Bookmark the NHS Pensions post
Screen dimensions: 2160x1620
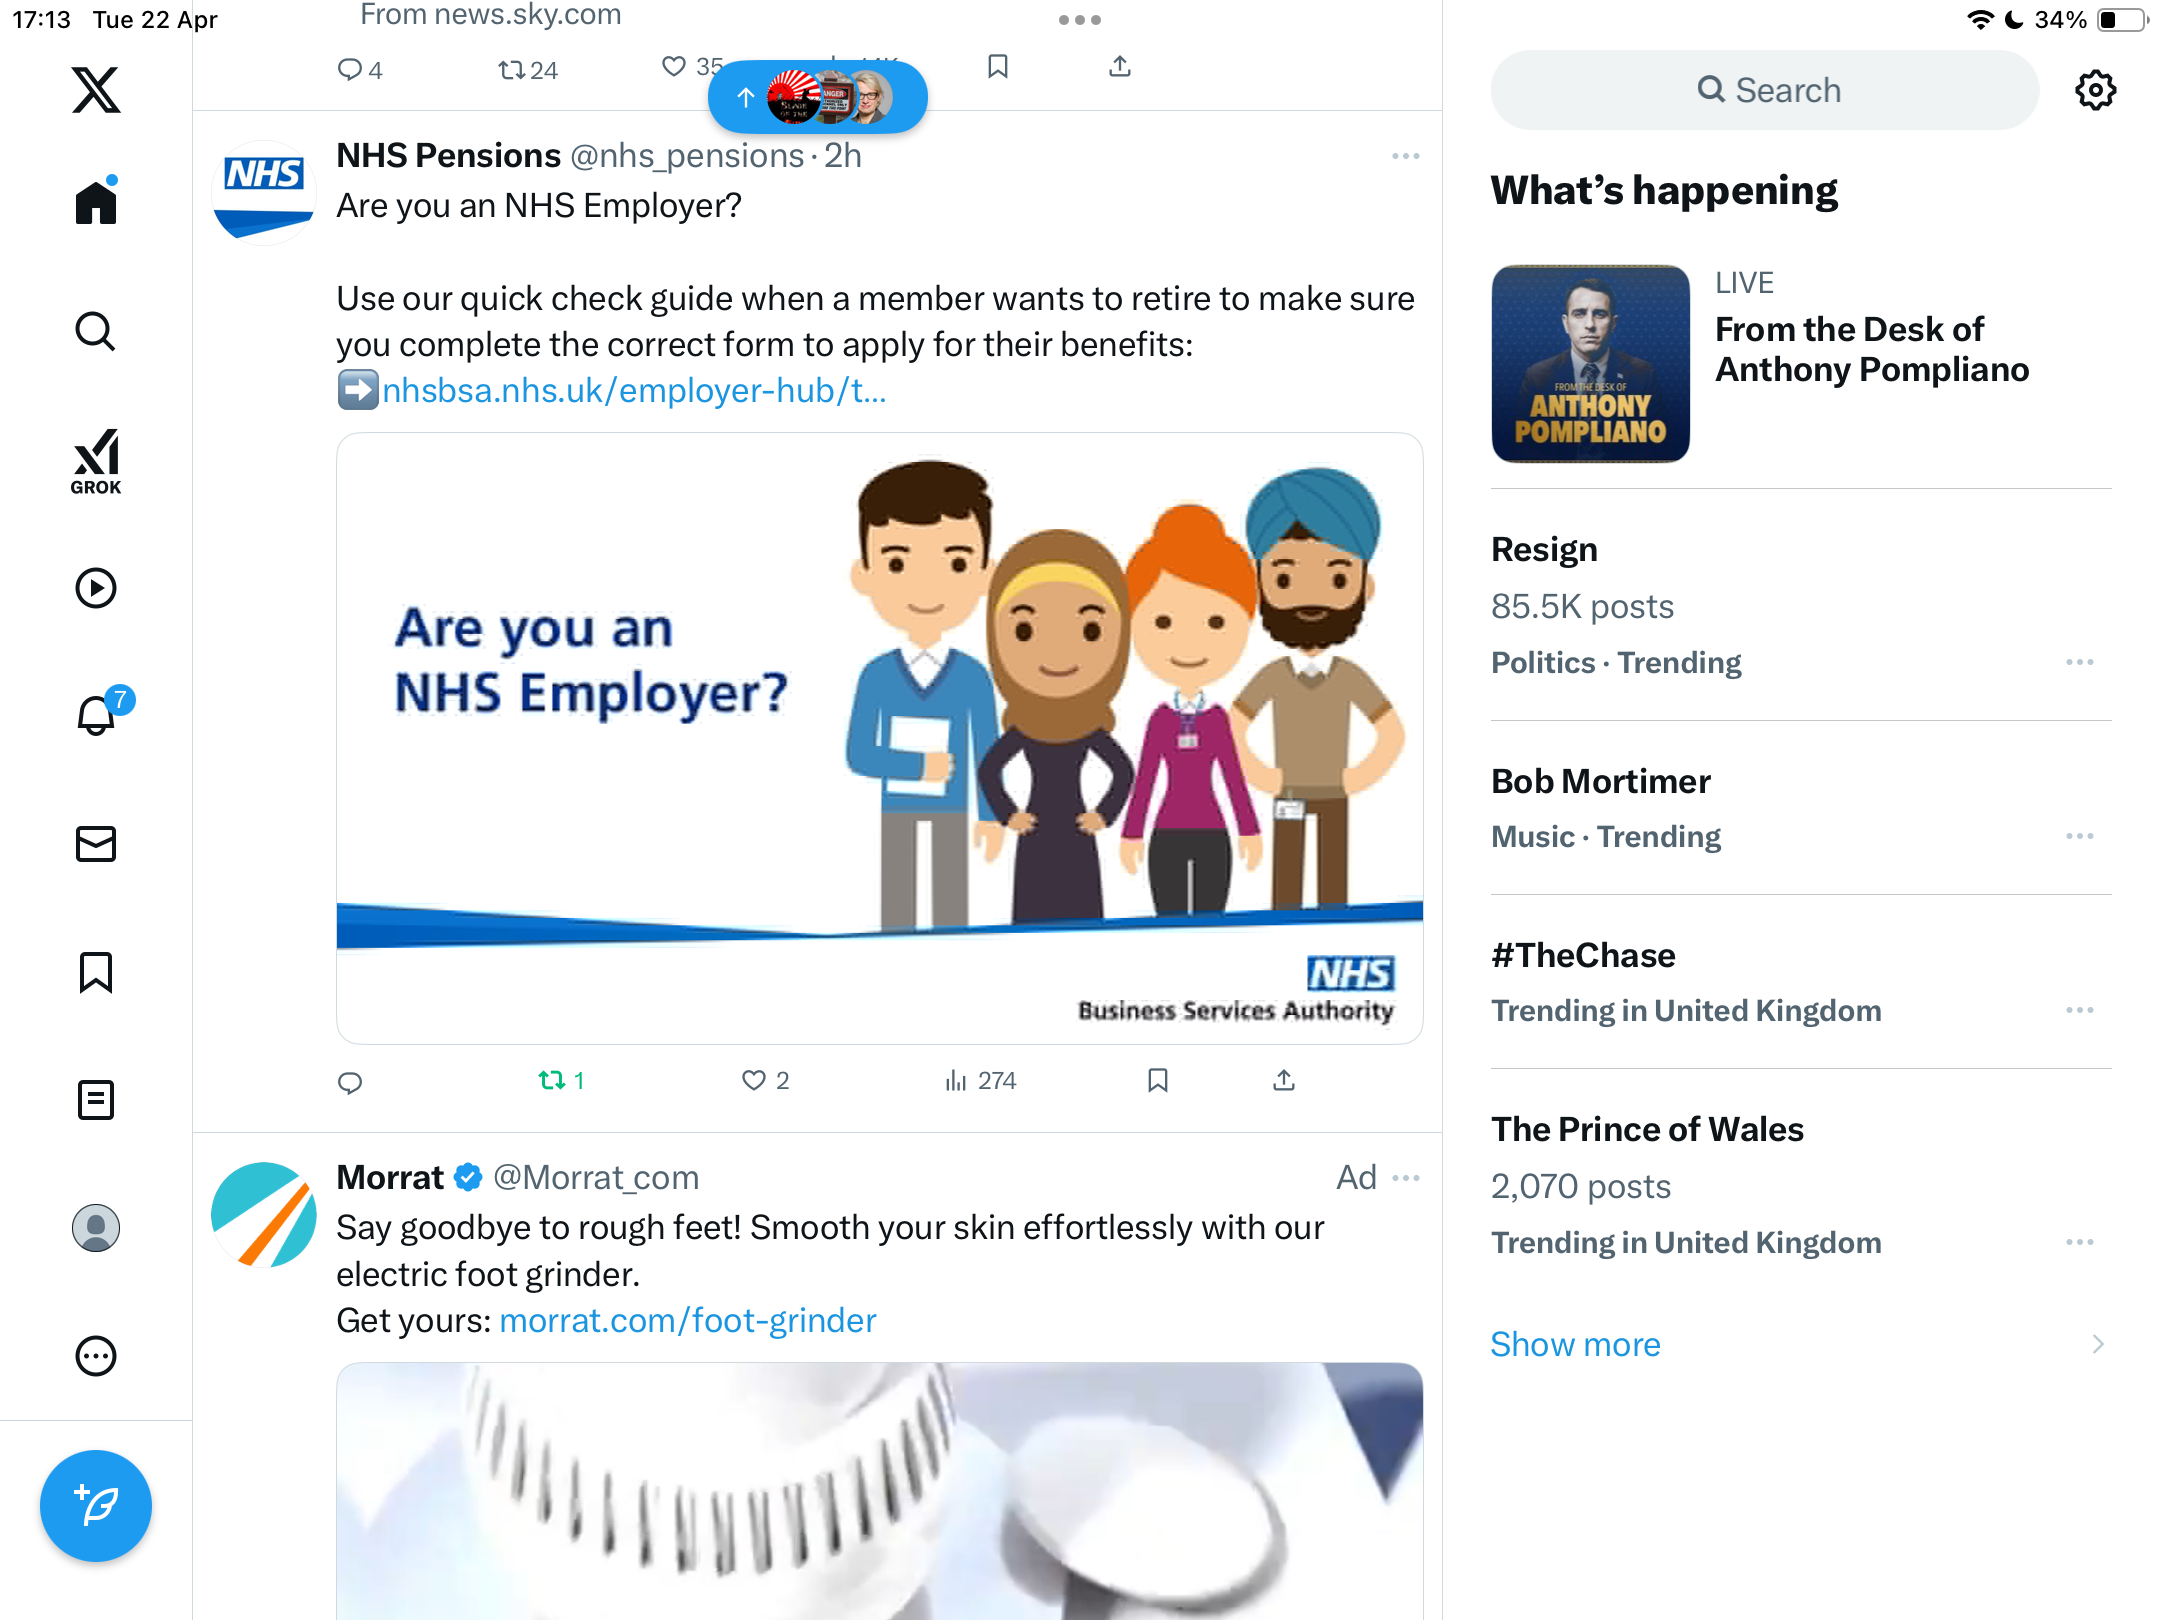coord(1158,1080)
